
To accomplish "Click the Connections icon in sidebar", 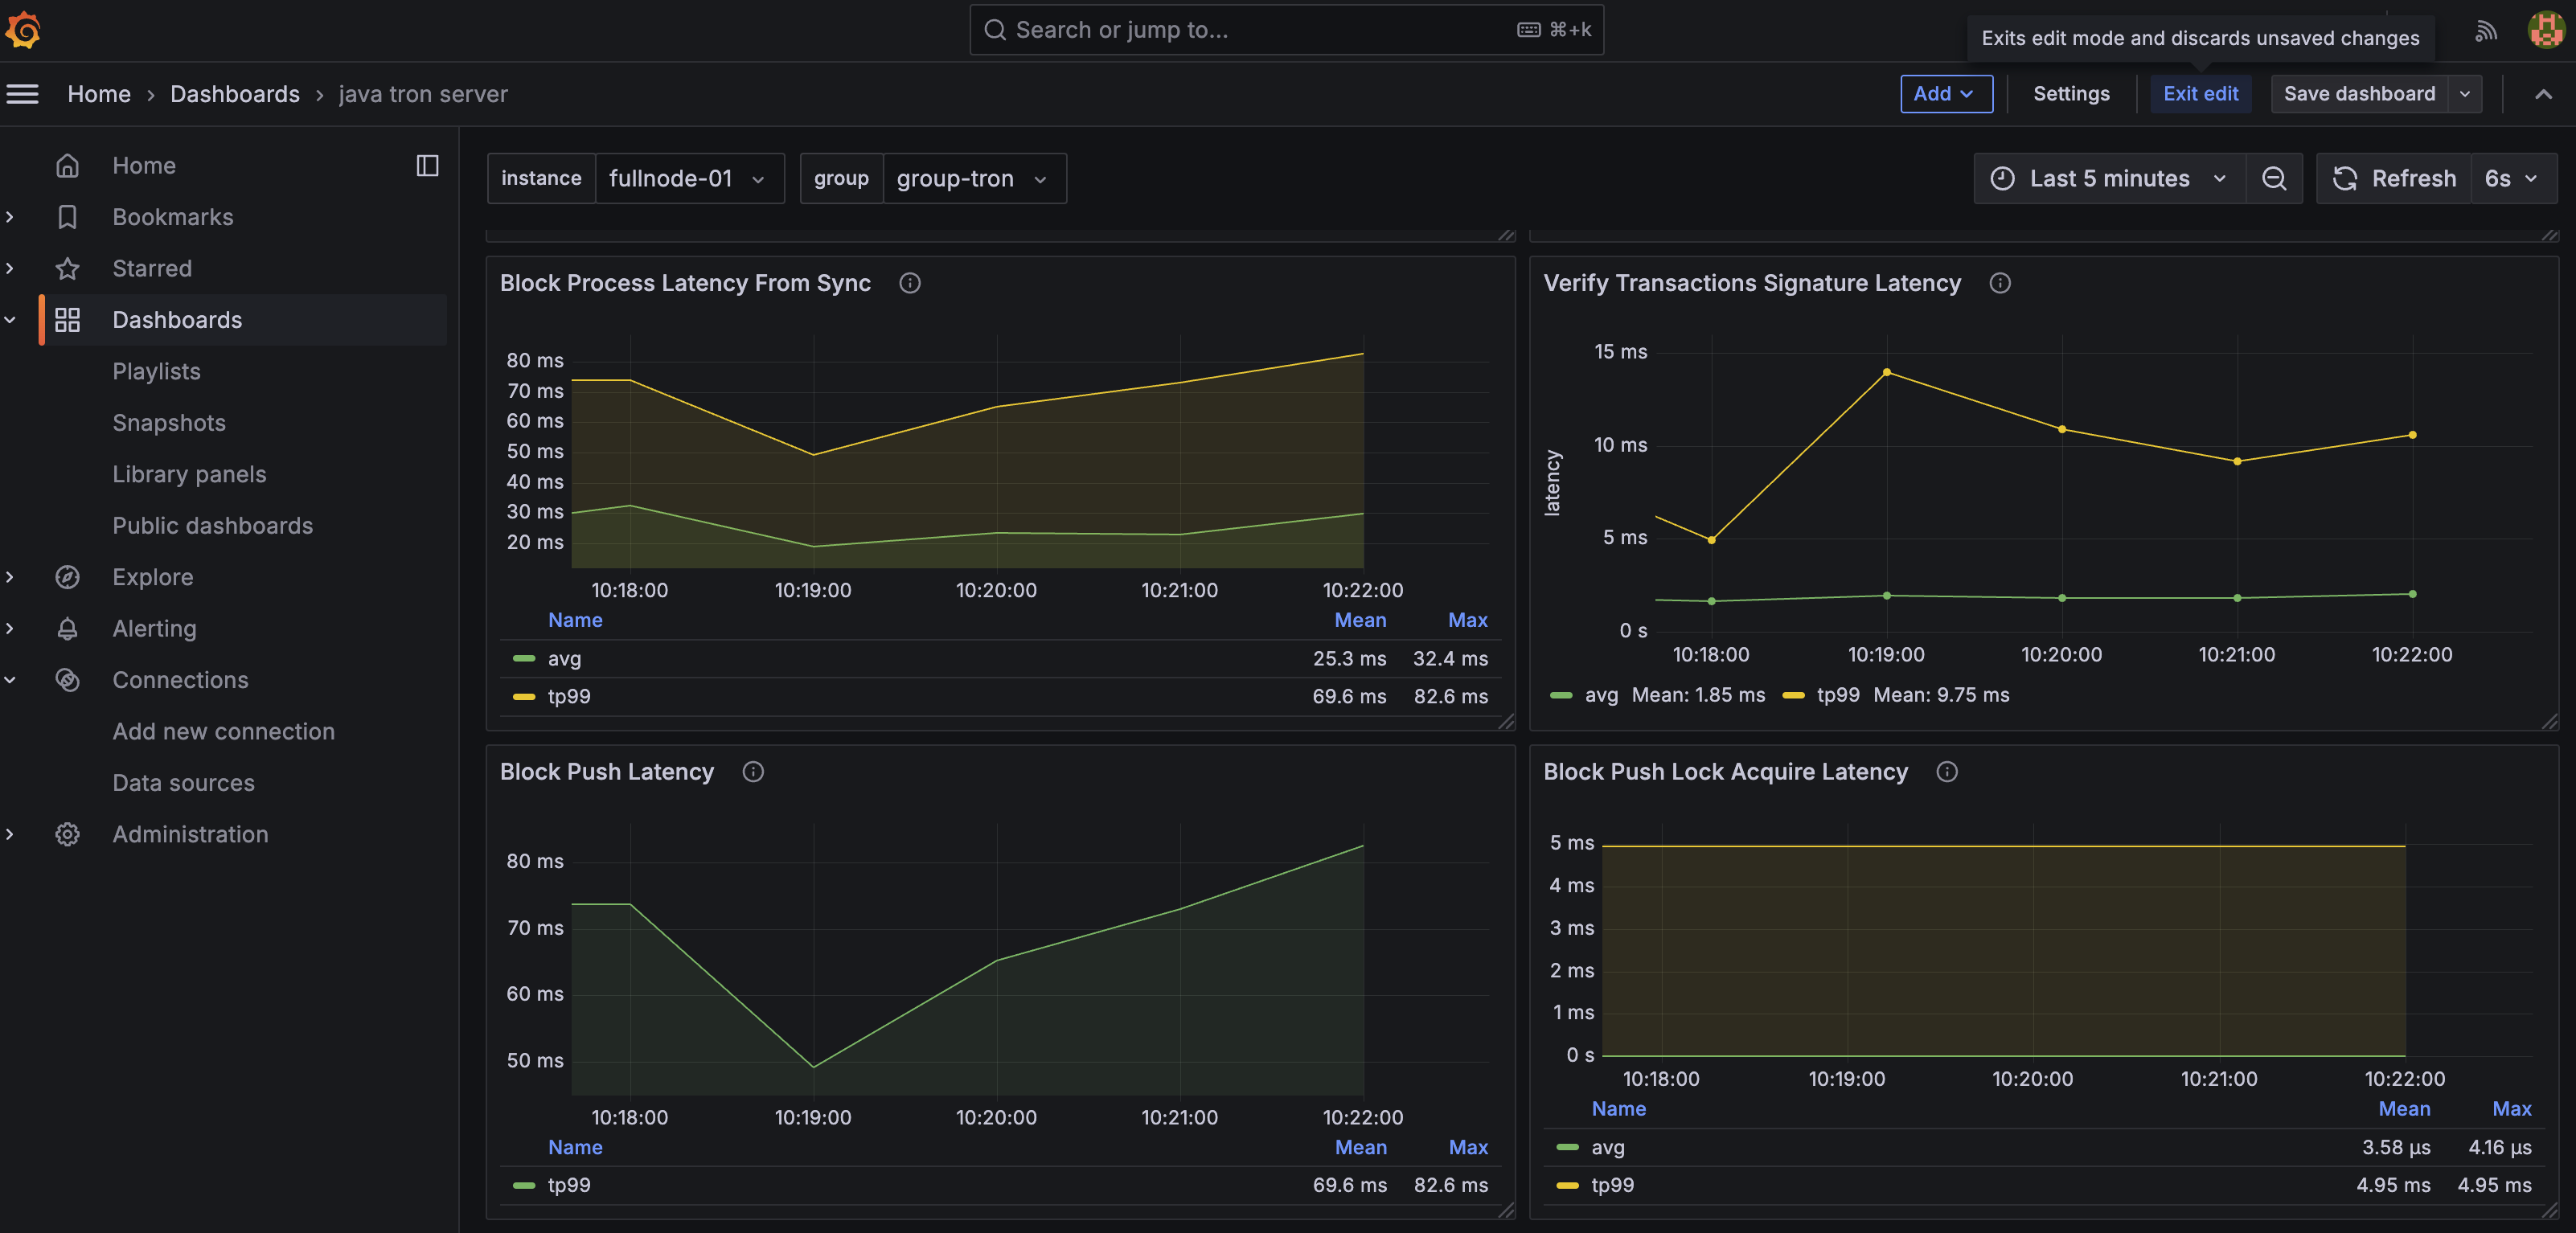I will (67, 680).
